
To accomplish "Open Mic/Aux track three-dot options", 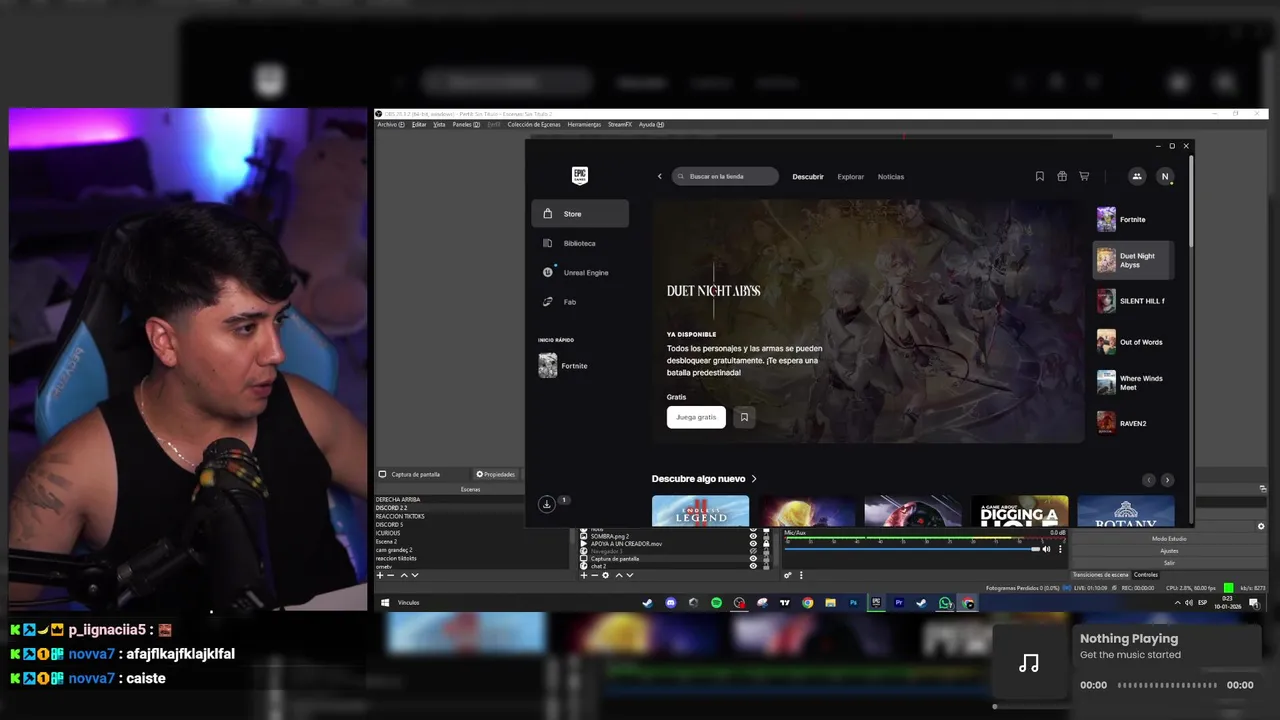I will (1060, 549).
